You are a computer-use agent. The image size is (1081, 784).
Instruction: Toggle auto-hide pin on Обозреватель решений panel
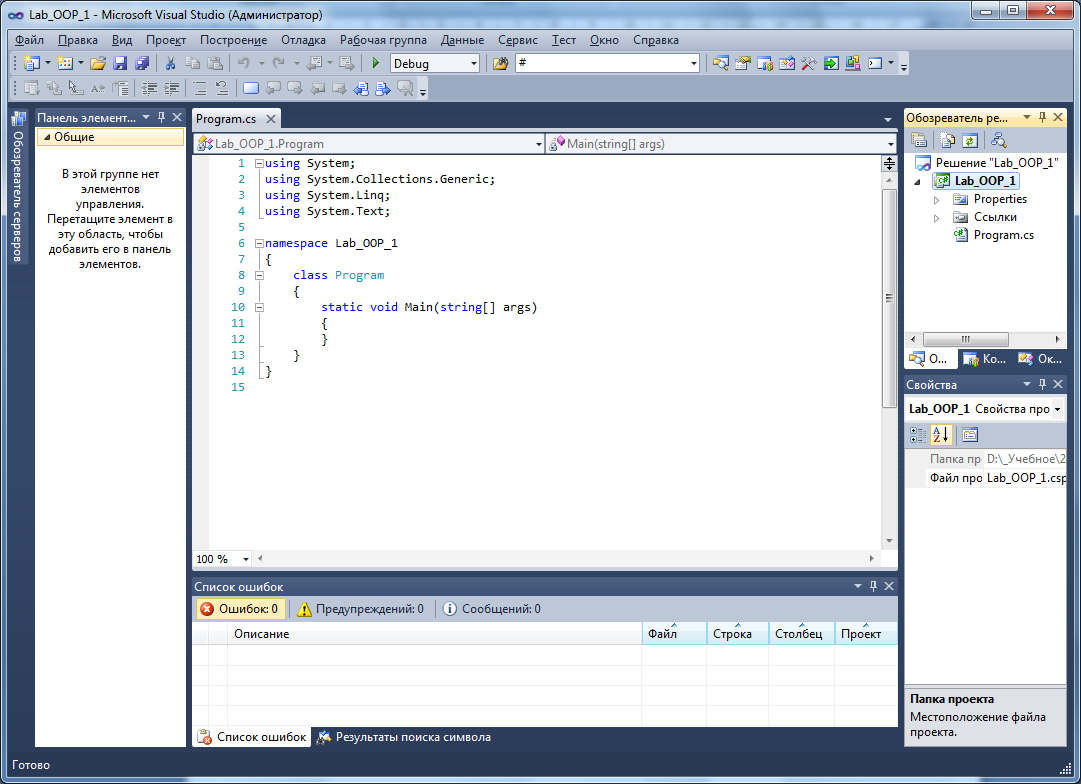[x=1042, y=117]
